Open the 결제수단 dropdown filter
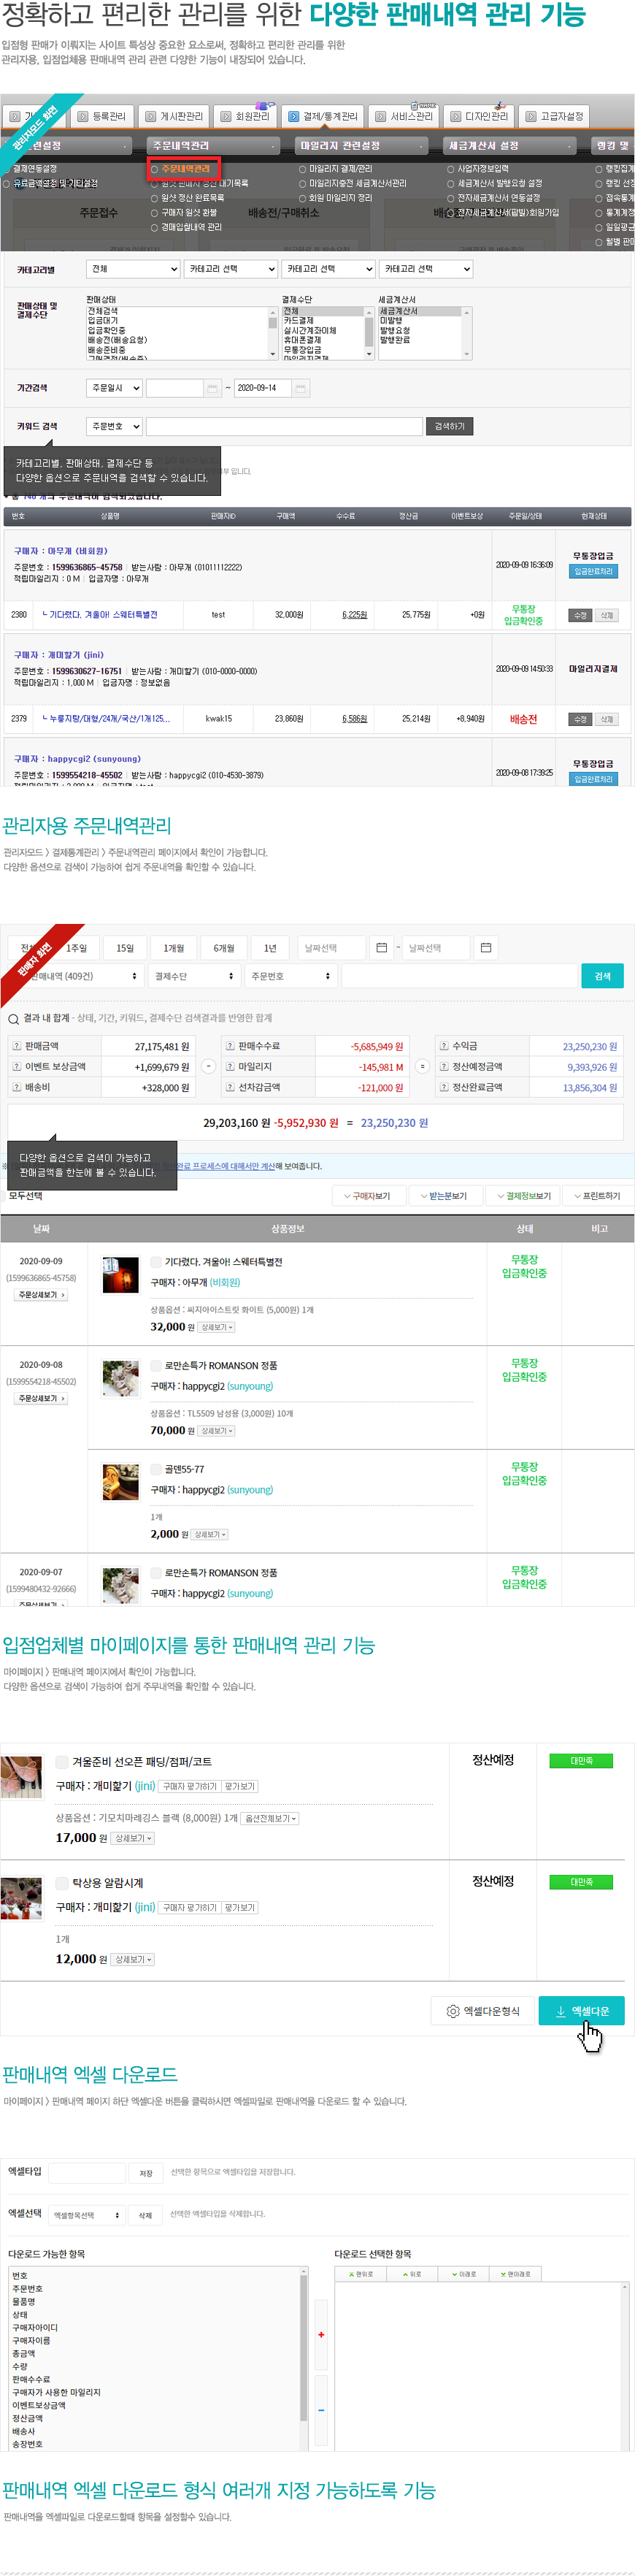This screenshot has width=635, height=2576. pos(194,976)
